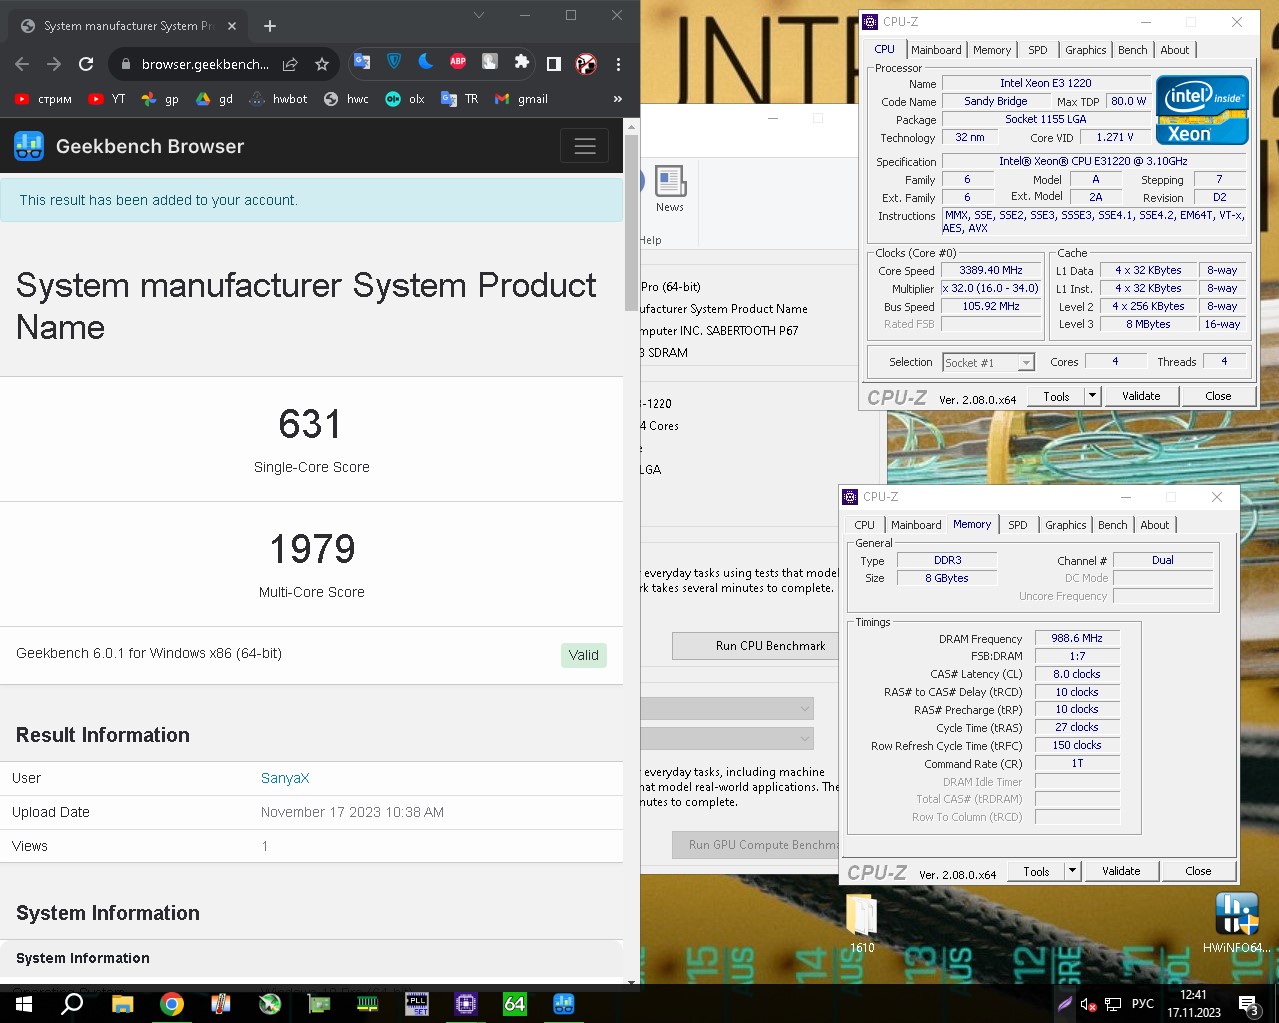
Task: Open Windows taskbar search
Action: point(72,1003)
